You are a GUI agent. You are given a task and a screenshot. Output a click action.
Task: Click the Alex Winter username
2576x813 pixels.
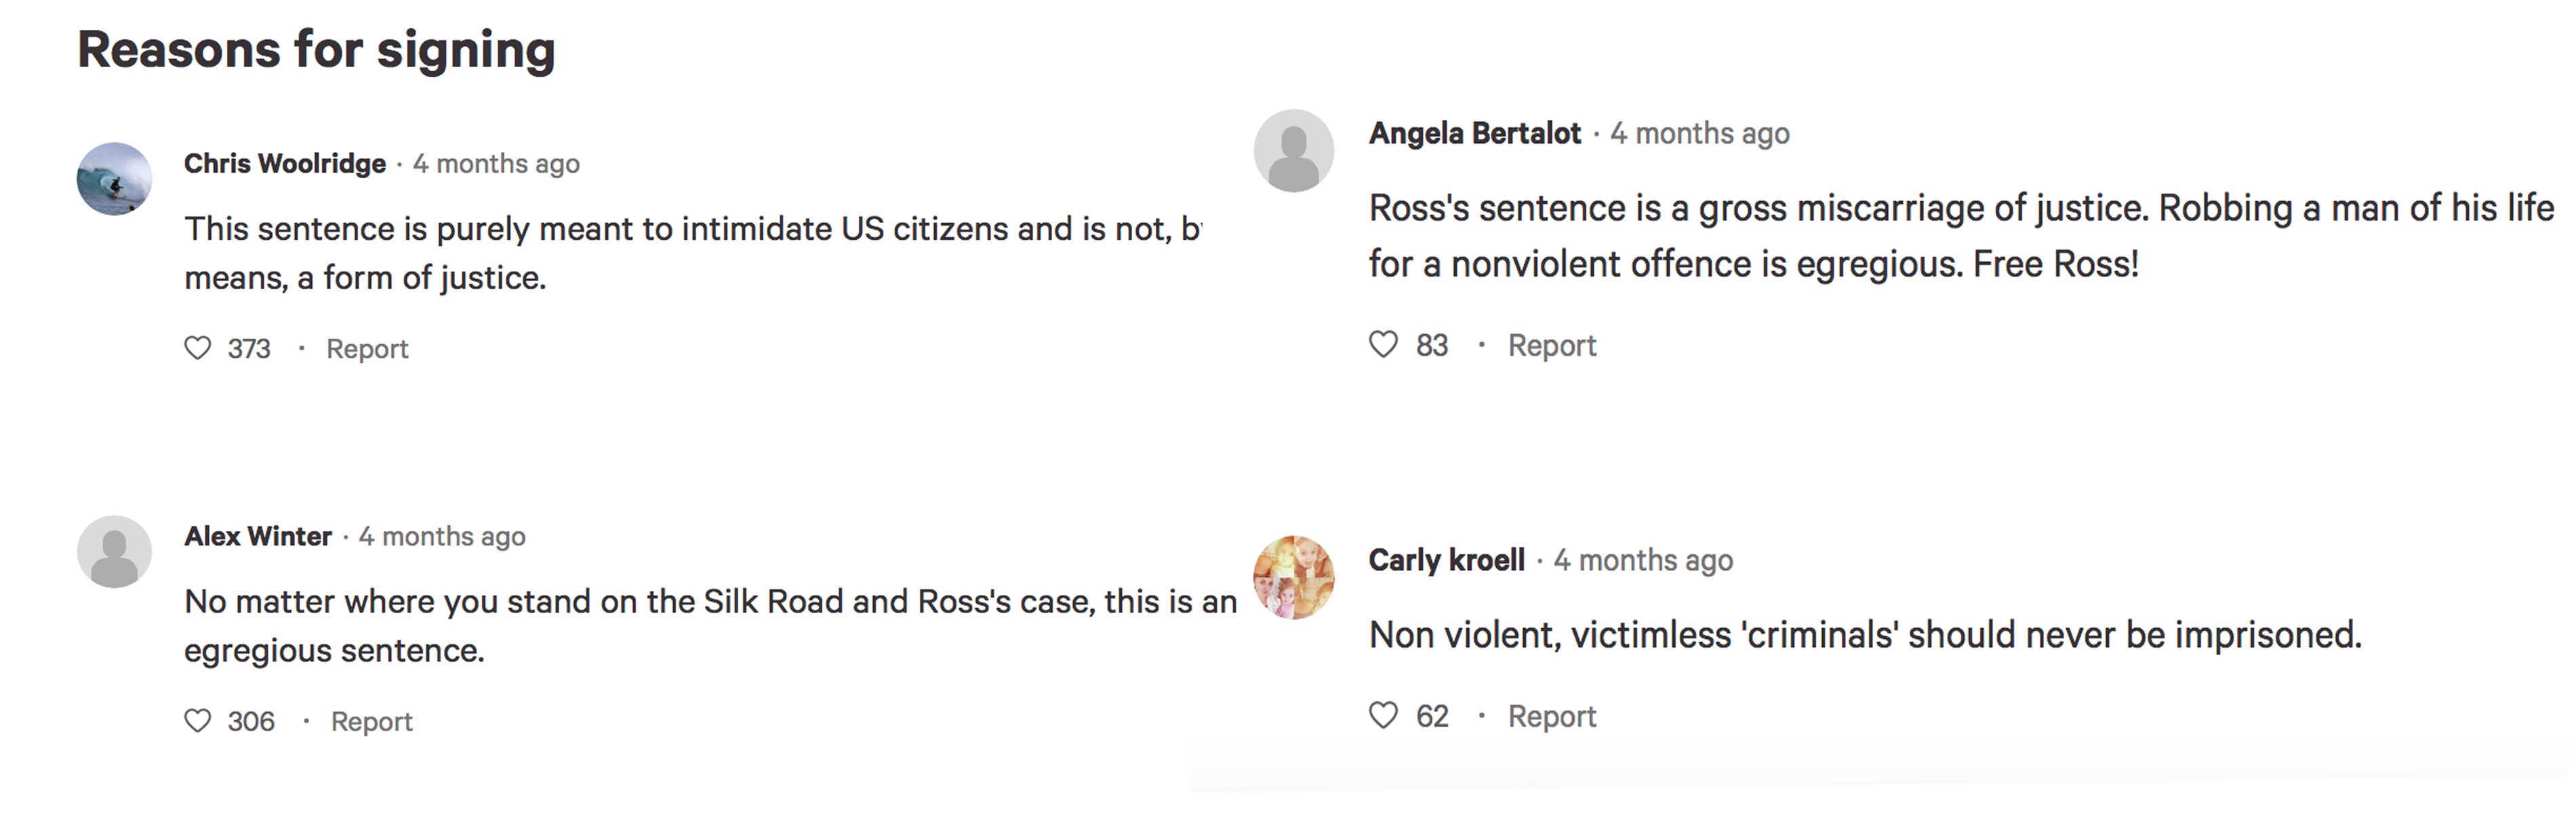coord(258,537)
